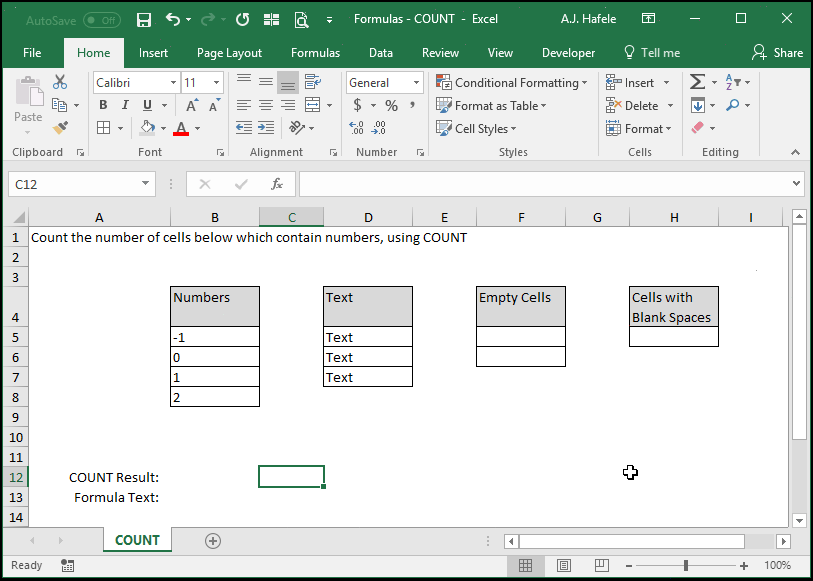This screenshot has height=581, width=813.
Task: Switch to the Formulas tab
Action: click(x=315, y=53)
